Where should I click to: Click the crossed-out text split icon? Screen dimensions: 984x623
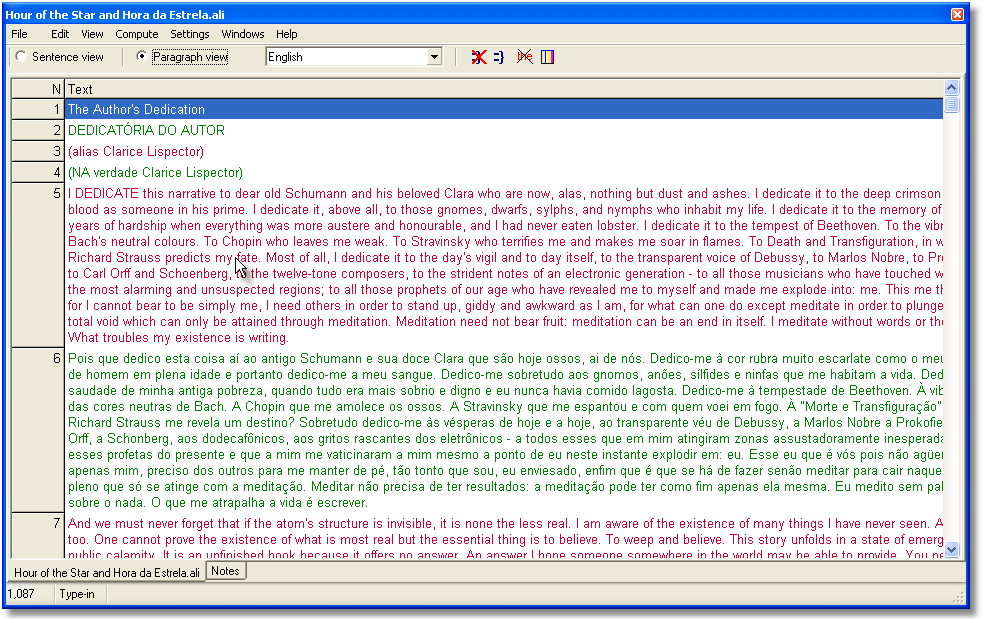pyautogui.click(x=524, y=57)
